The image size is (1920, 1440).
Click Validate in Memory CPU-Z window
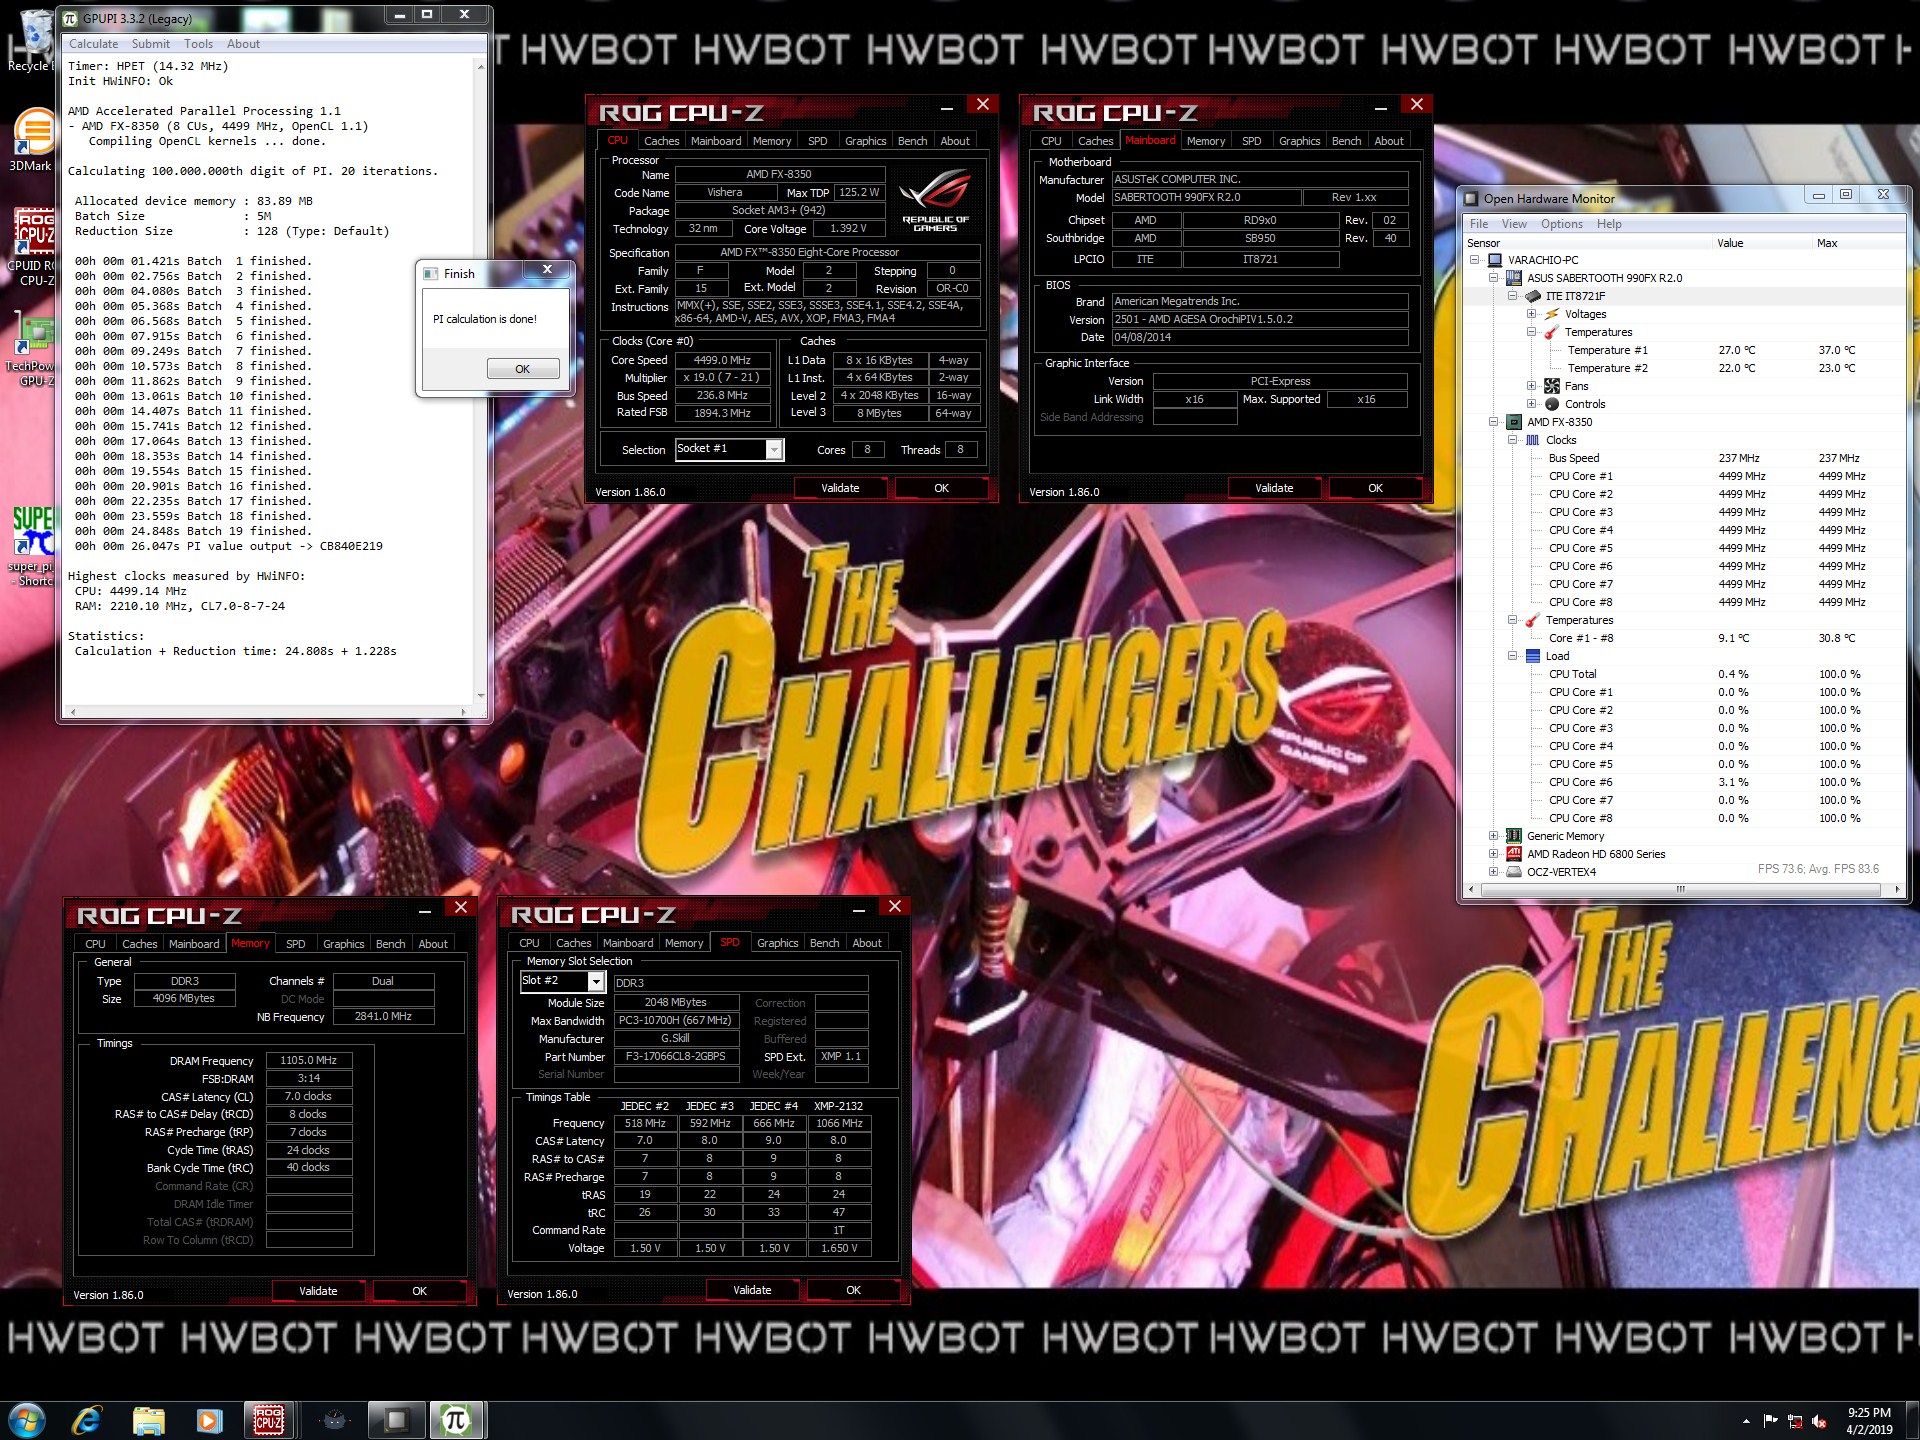click(x=318, y=1291)
